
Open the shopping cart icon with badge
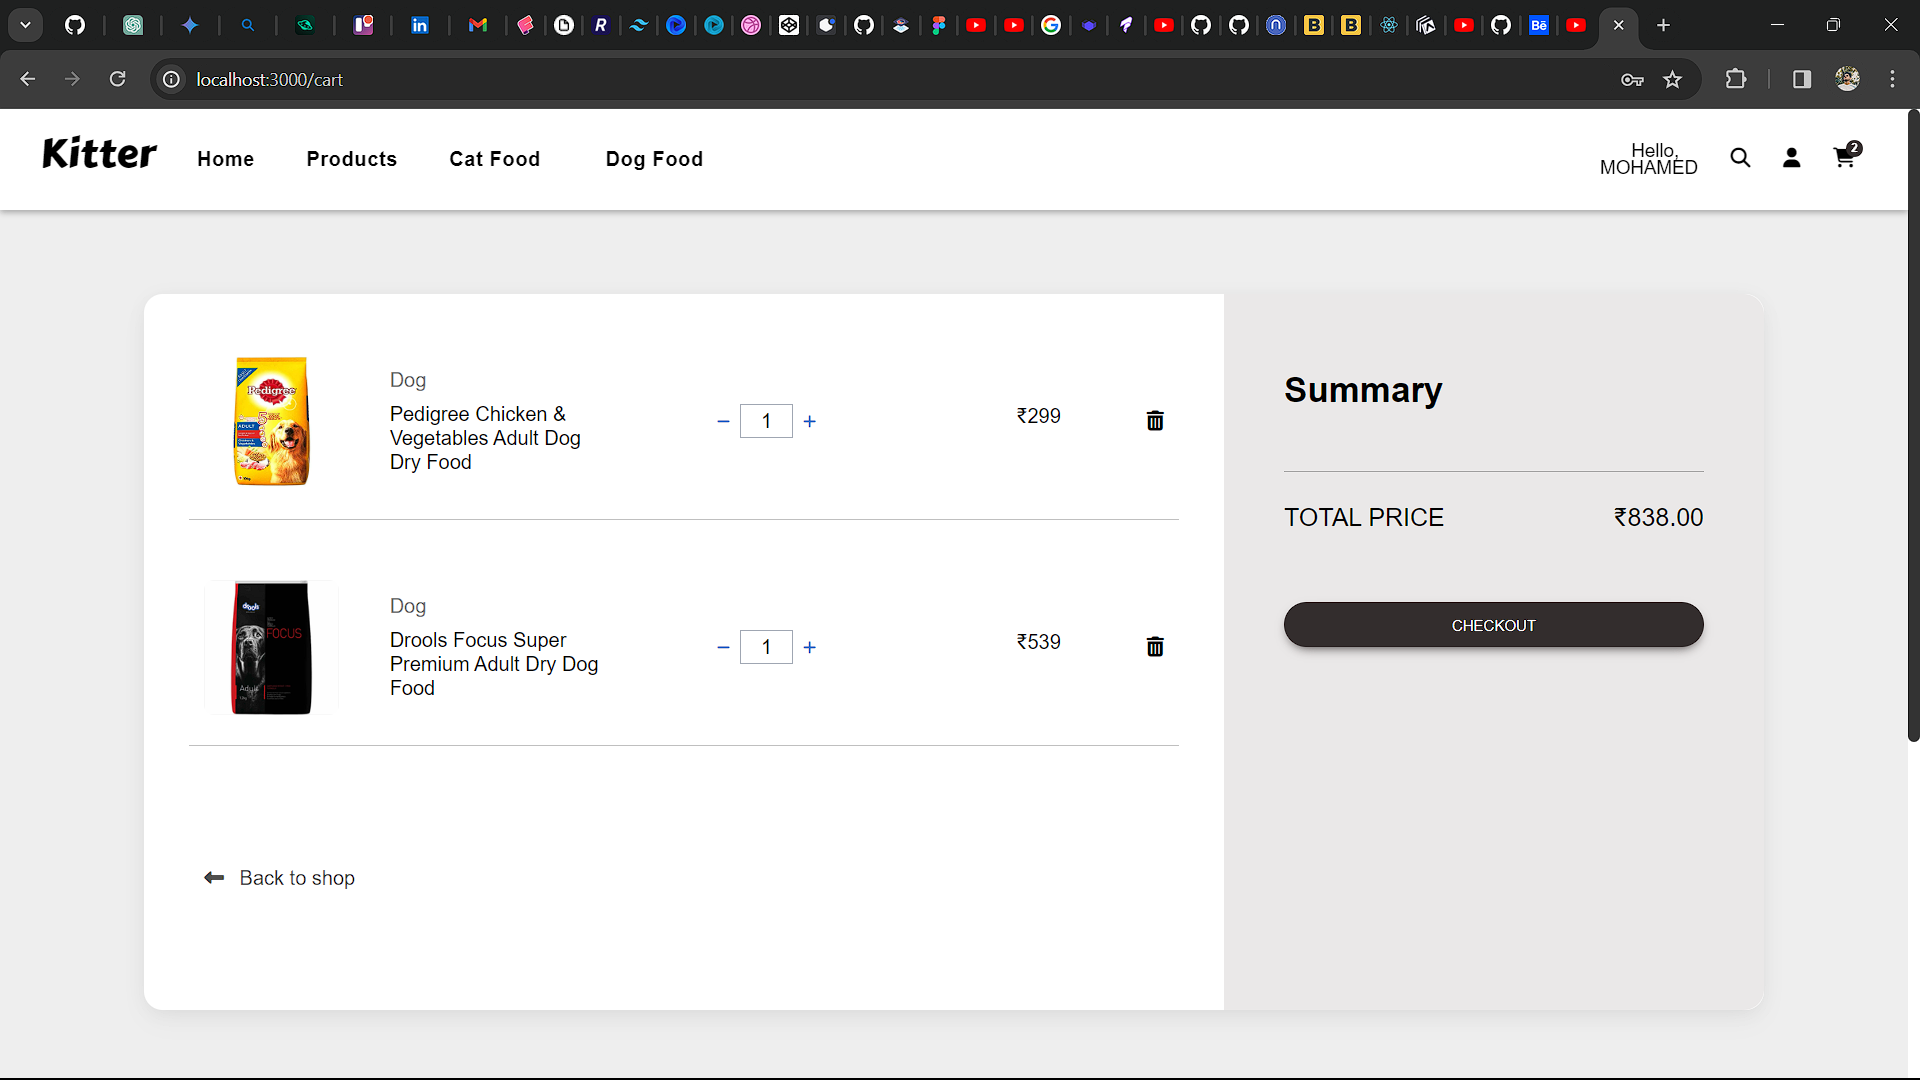pos(1845,158)
